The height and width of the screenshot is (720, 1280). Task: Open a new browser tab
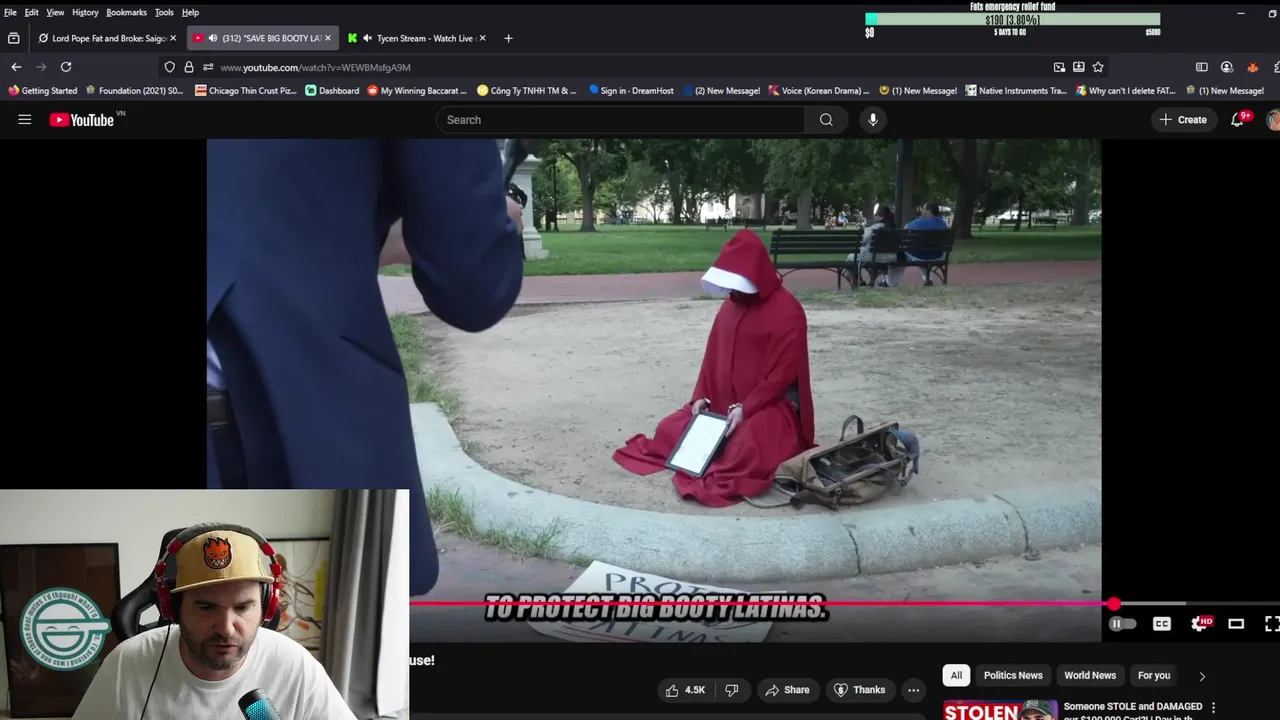pos(508,38)
